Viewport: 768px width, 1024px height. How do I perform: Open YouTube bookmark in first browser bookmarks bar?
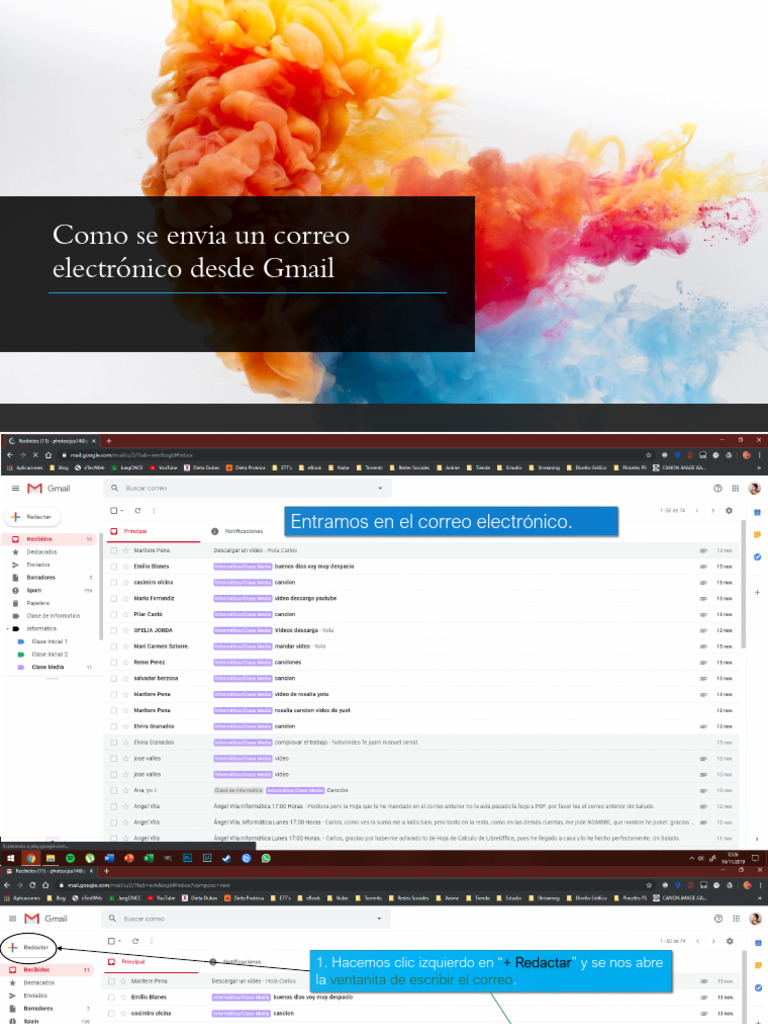[163, 468]
